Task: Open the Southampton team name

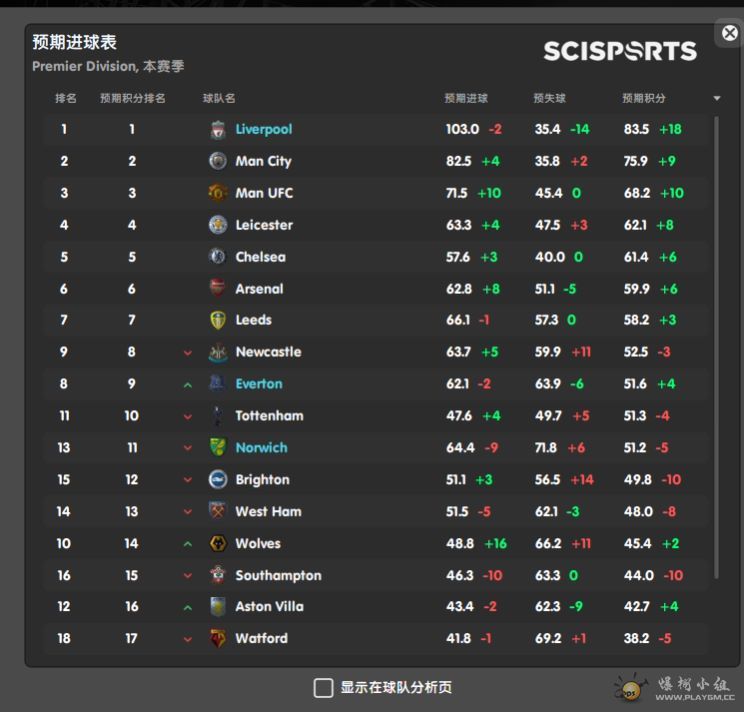Action: [279, 575]
